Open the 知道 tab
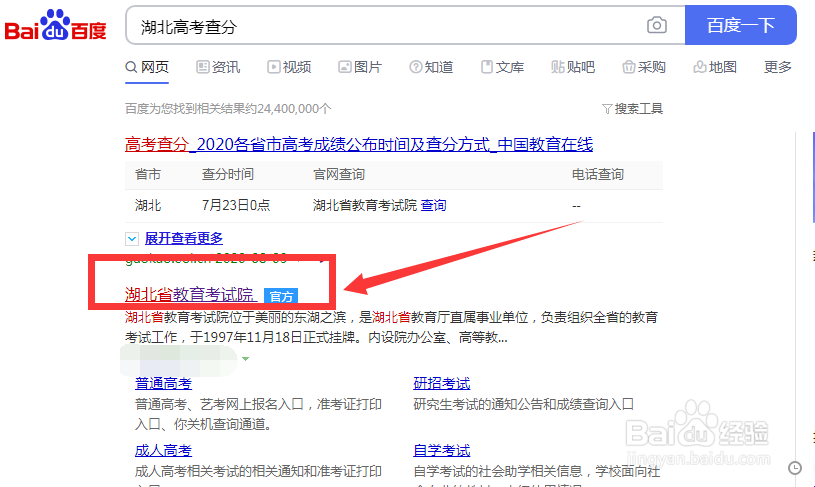This screenshot has height=487, width=815. (431, 67)
